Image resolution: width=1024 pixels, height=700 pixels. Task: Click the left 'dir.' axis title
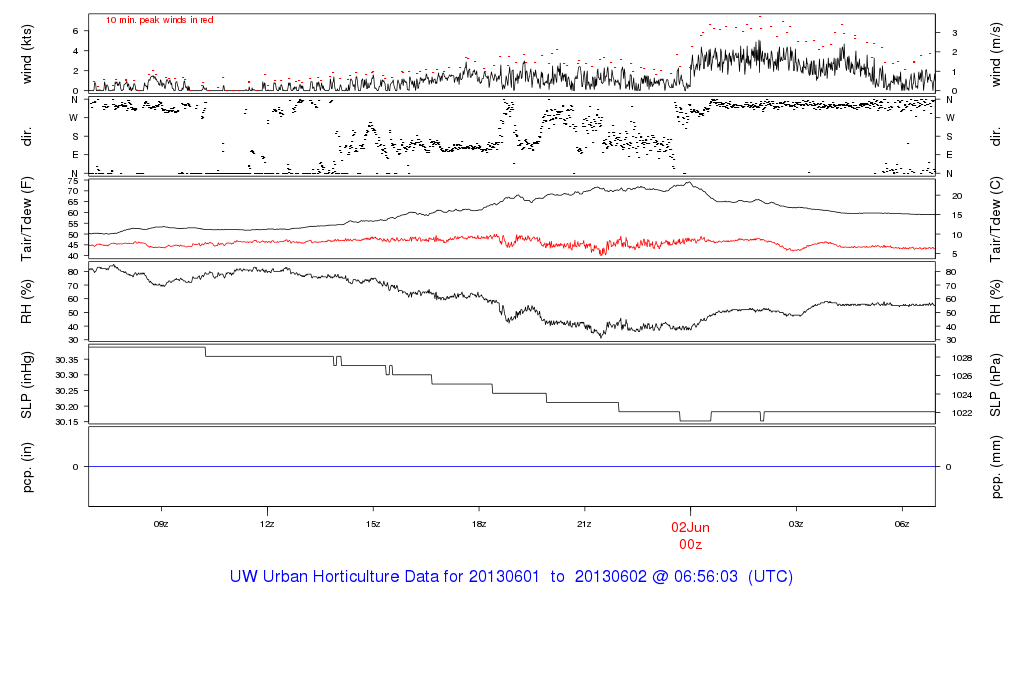pos(27,137)
